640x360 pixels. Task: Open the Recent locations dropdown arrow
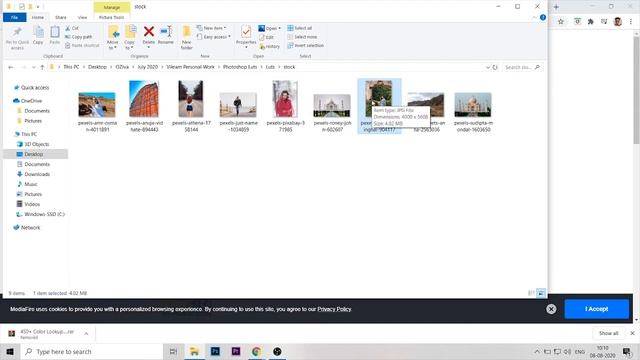pos(33,67)
